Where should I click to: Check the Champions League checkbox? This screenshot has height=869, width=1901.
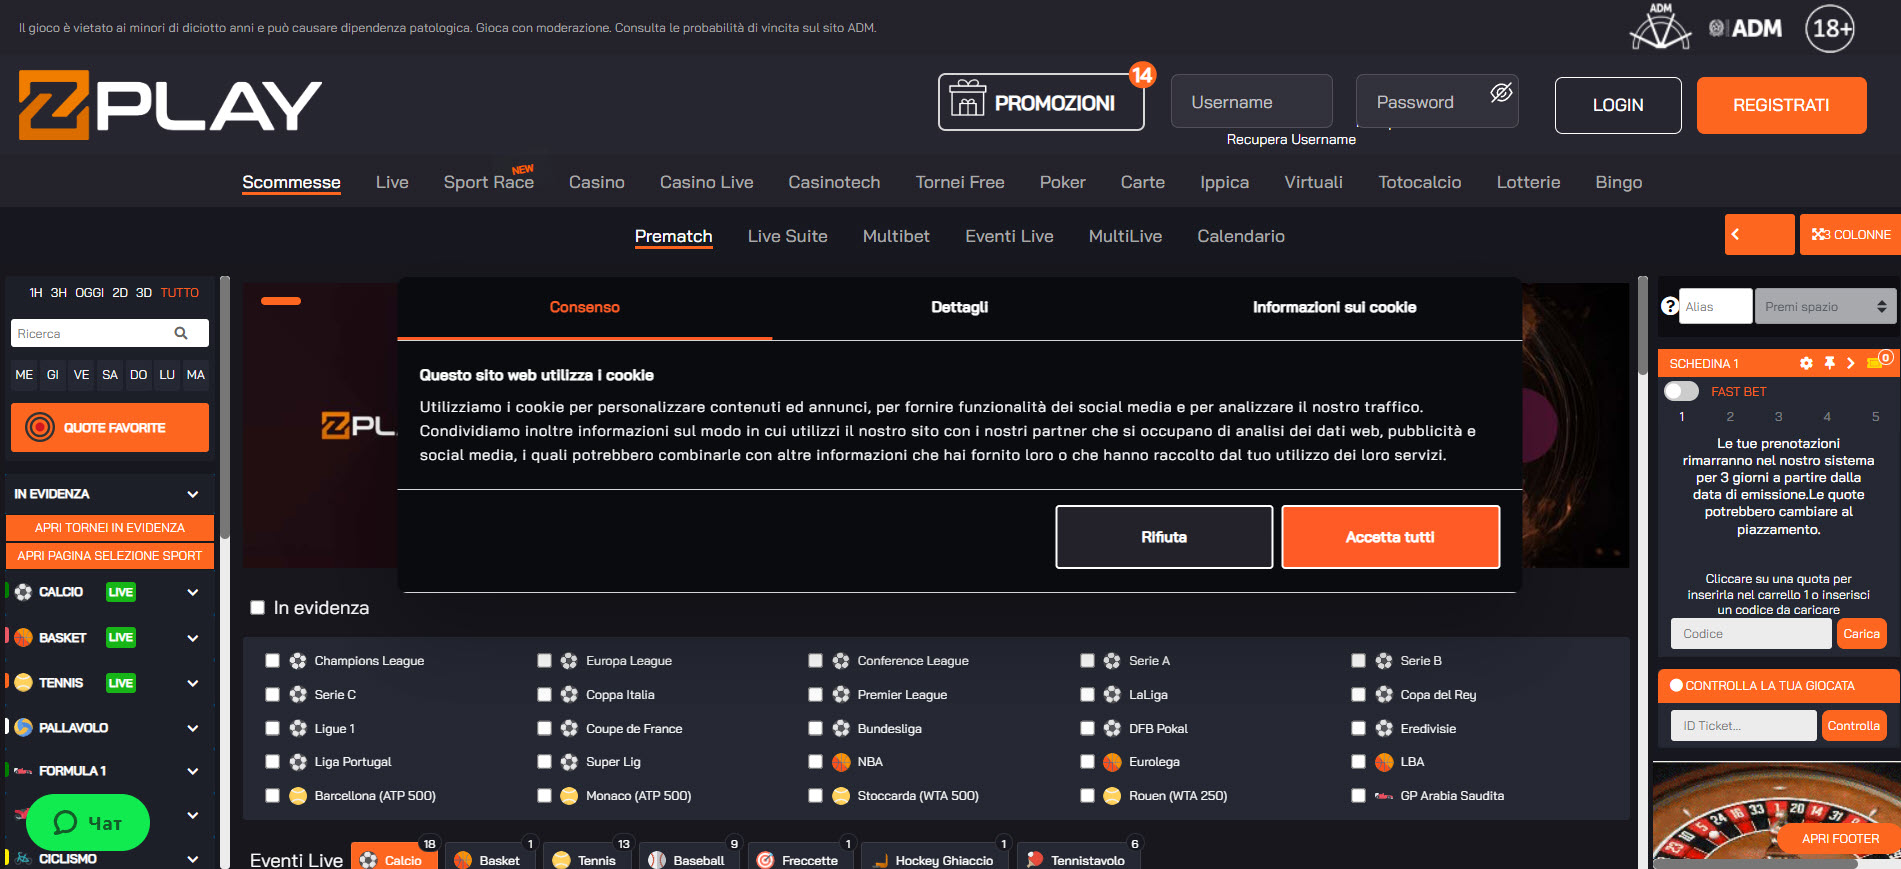(x=272, y=661)
